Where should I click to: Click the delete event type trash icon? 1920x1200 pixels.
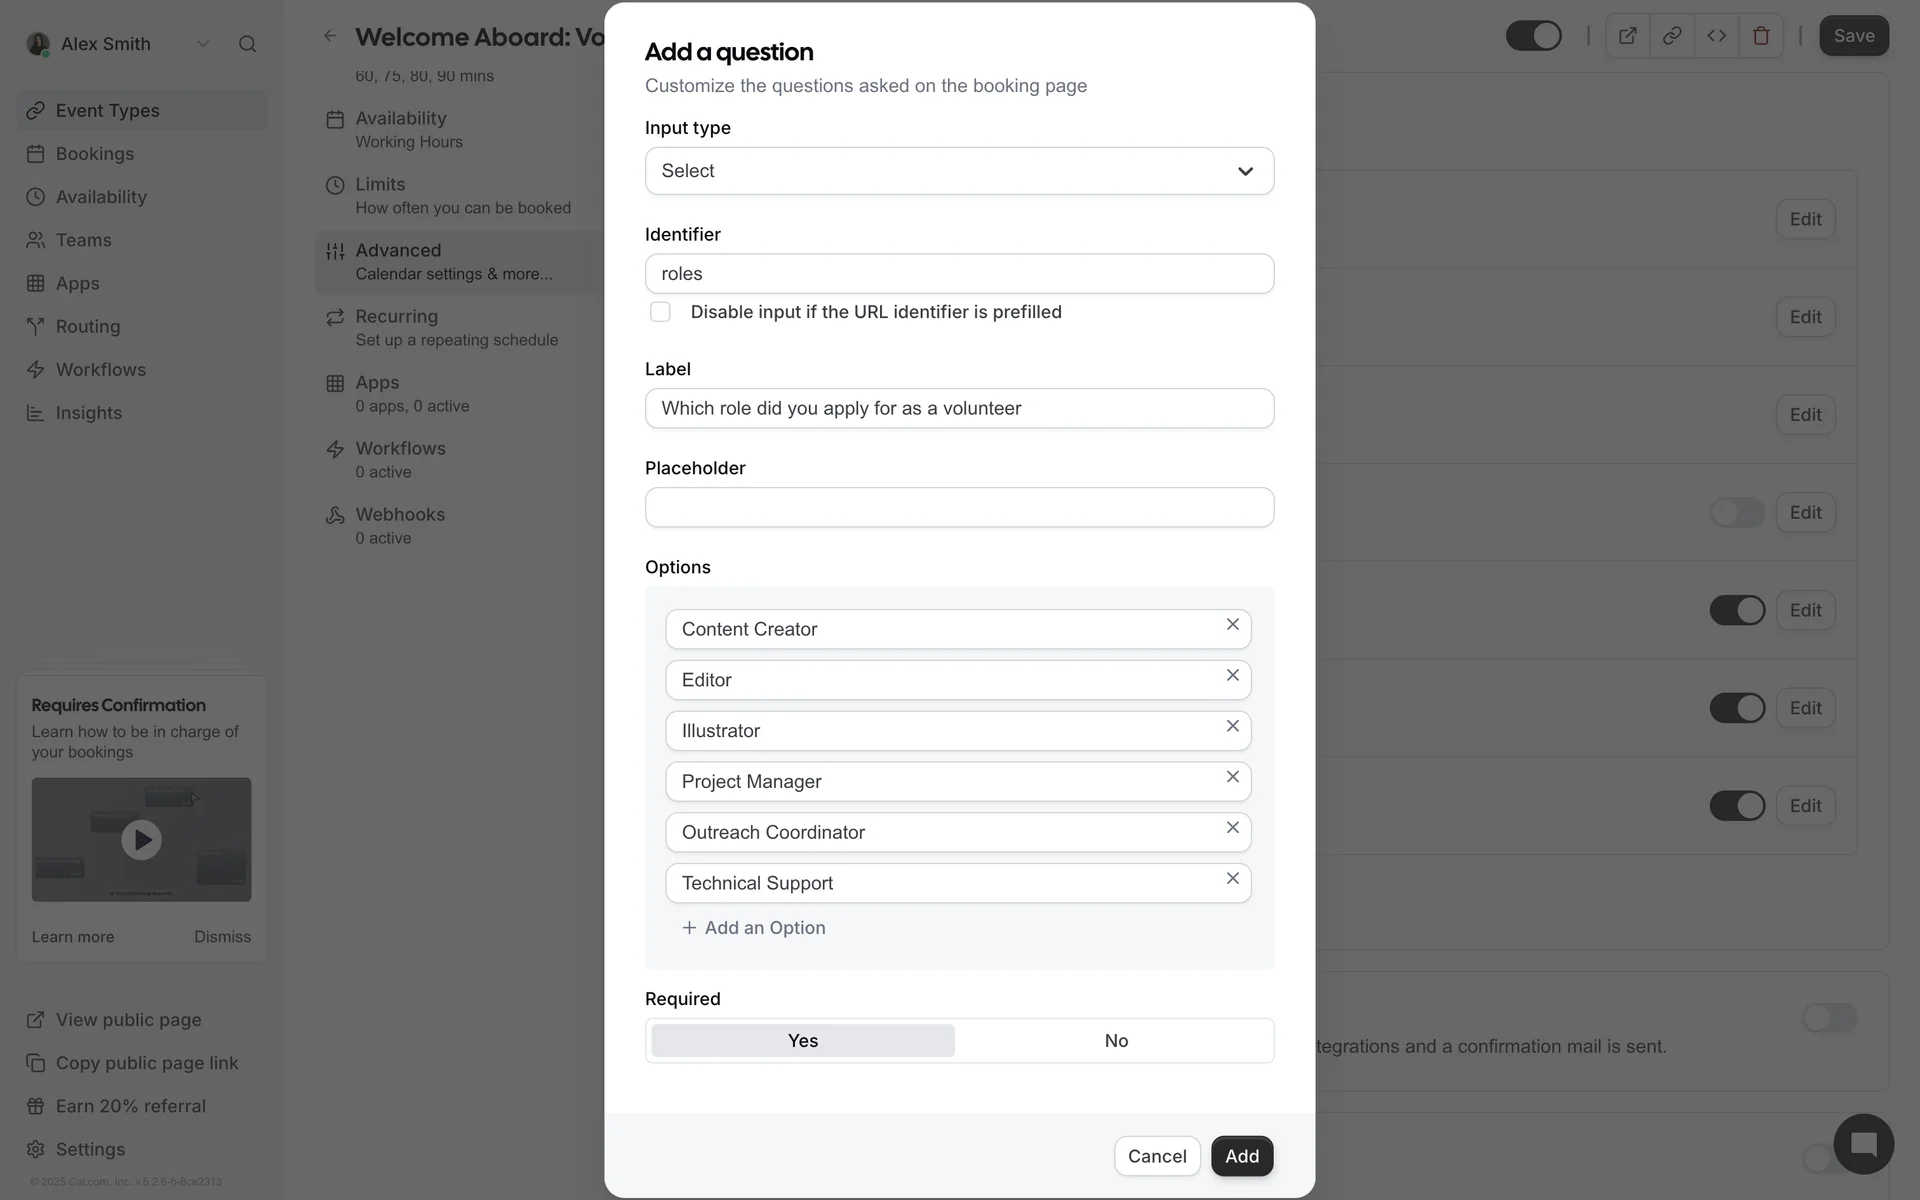pos(1761,36)
